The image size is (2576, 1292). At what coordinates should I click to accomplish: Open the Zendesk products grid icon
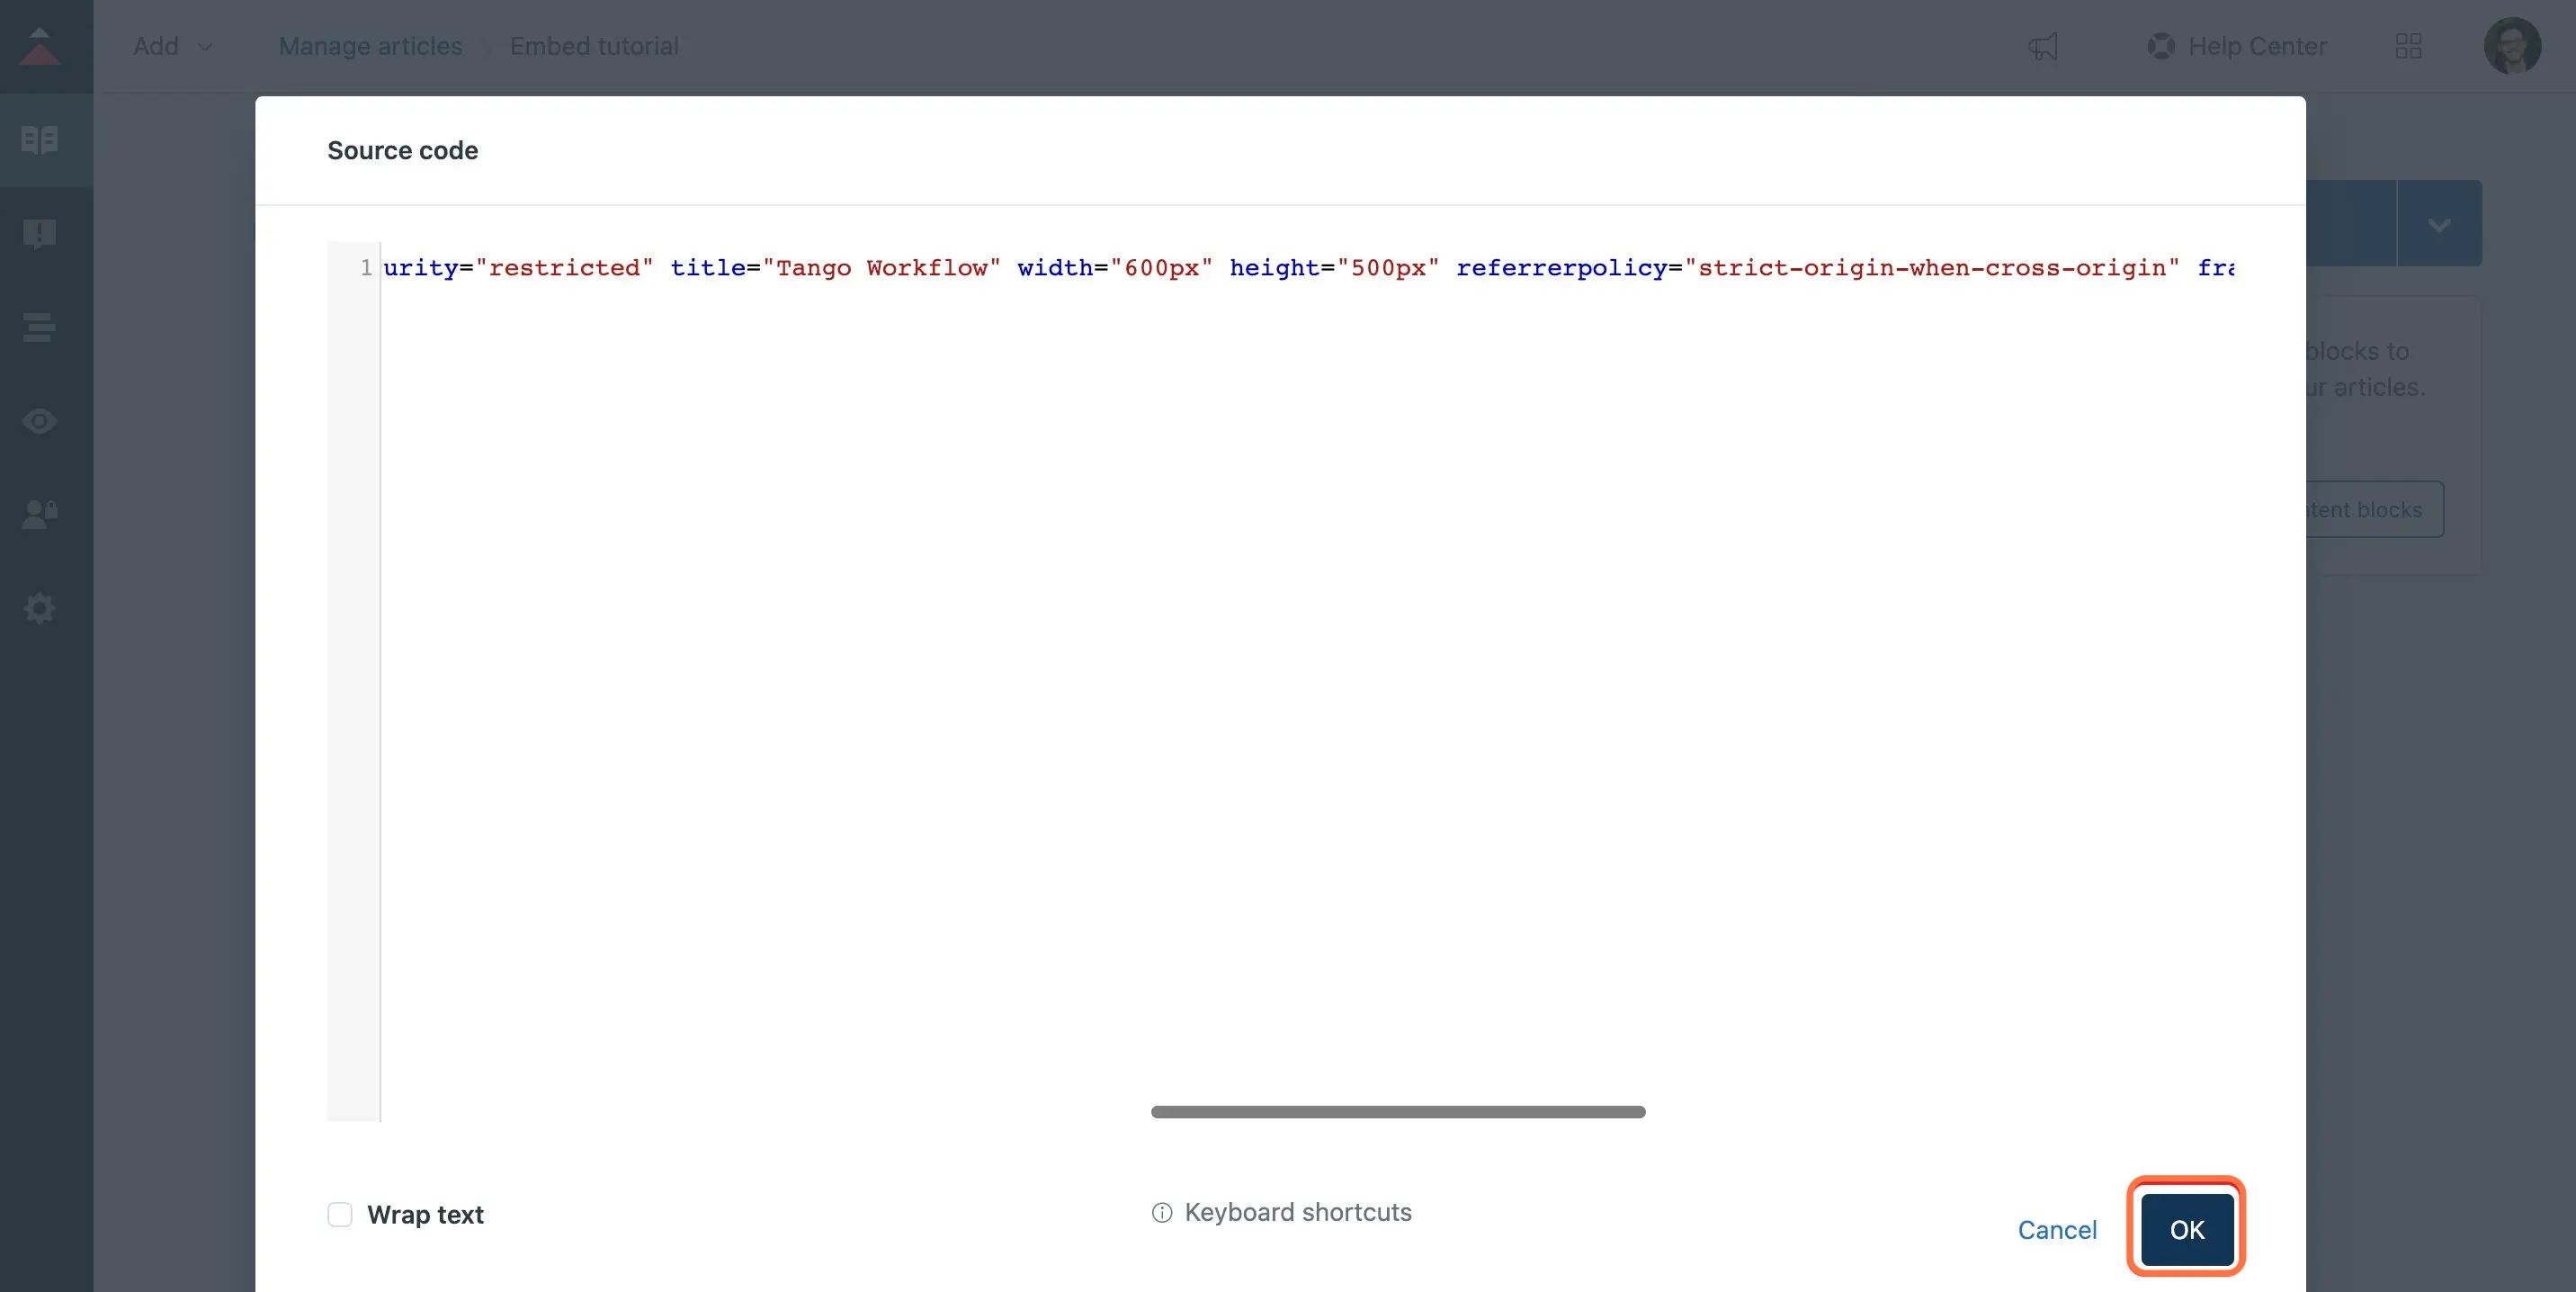2409,46
